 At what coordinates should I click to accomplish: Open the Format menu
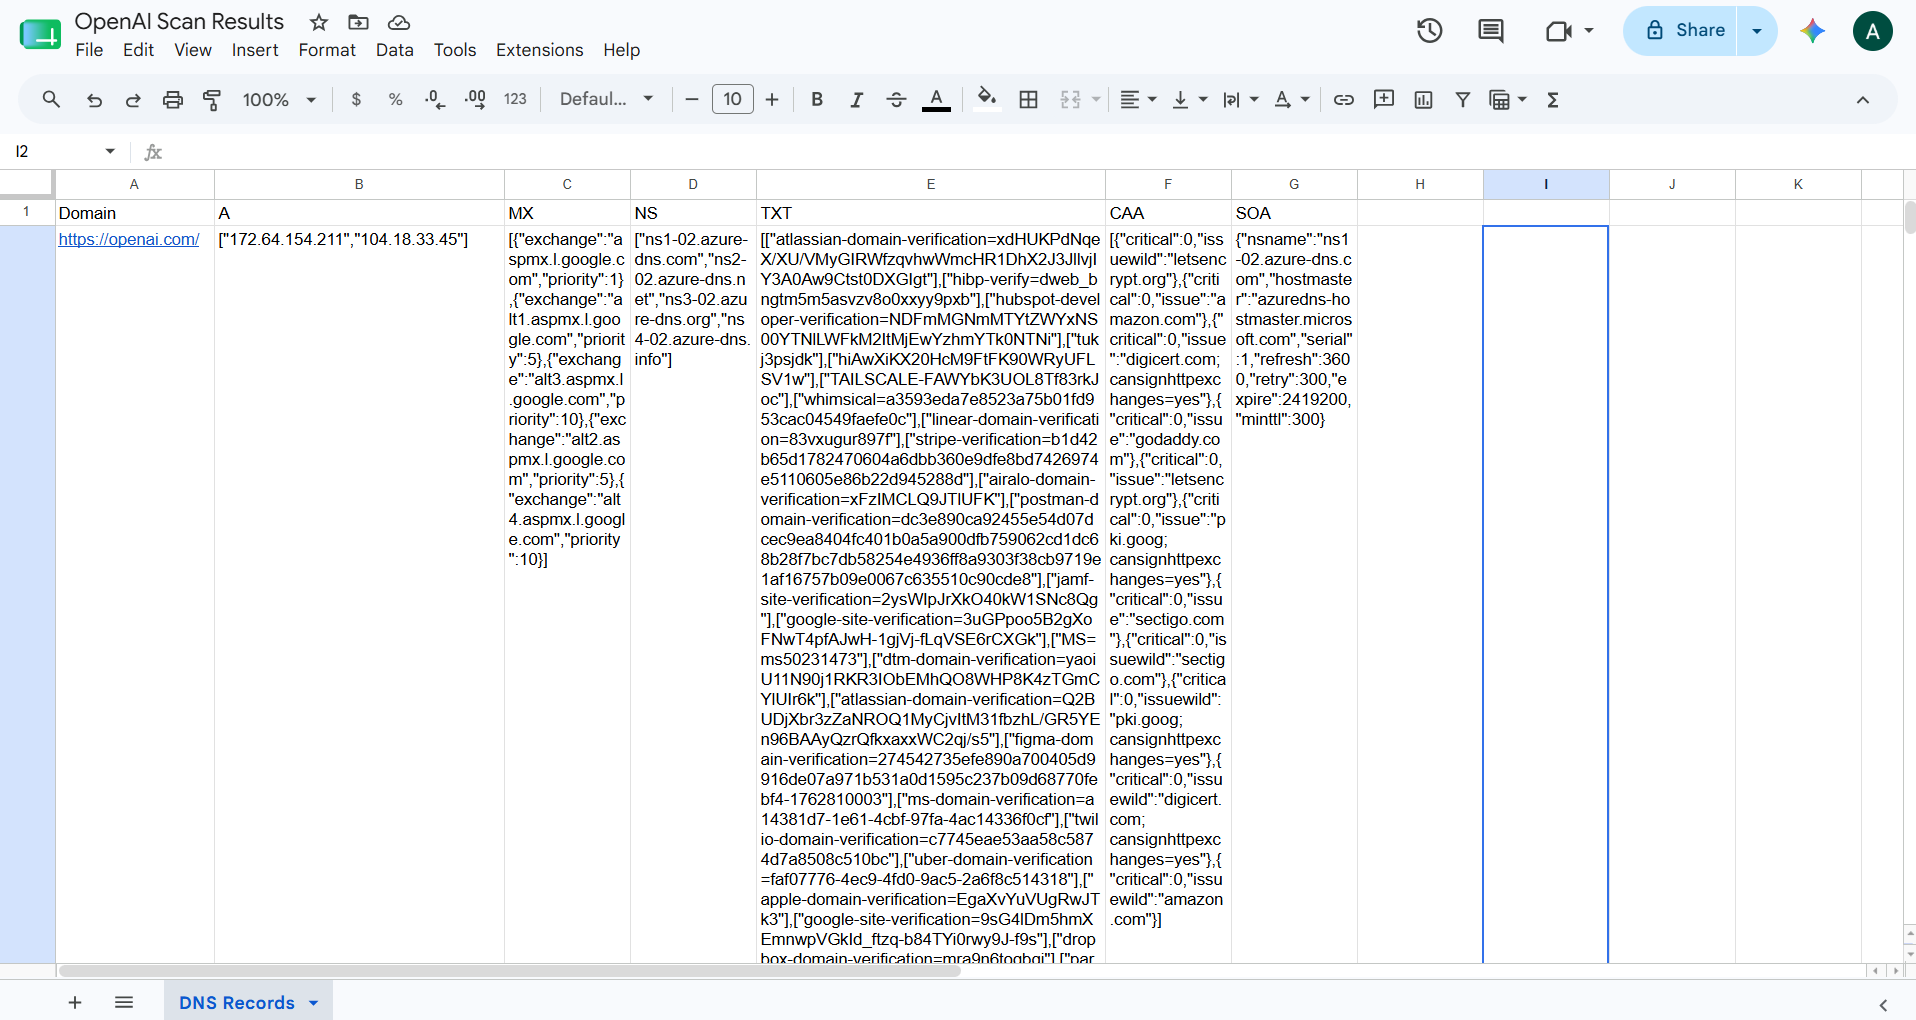[x=327, y=50]
